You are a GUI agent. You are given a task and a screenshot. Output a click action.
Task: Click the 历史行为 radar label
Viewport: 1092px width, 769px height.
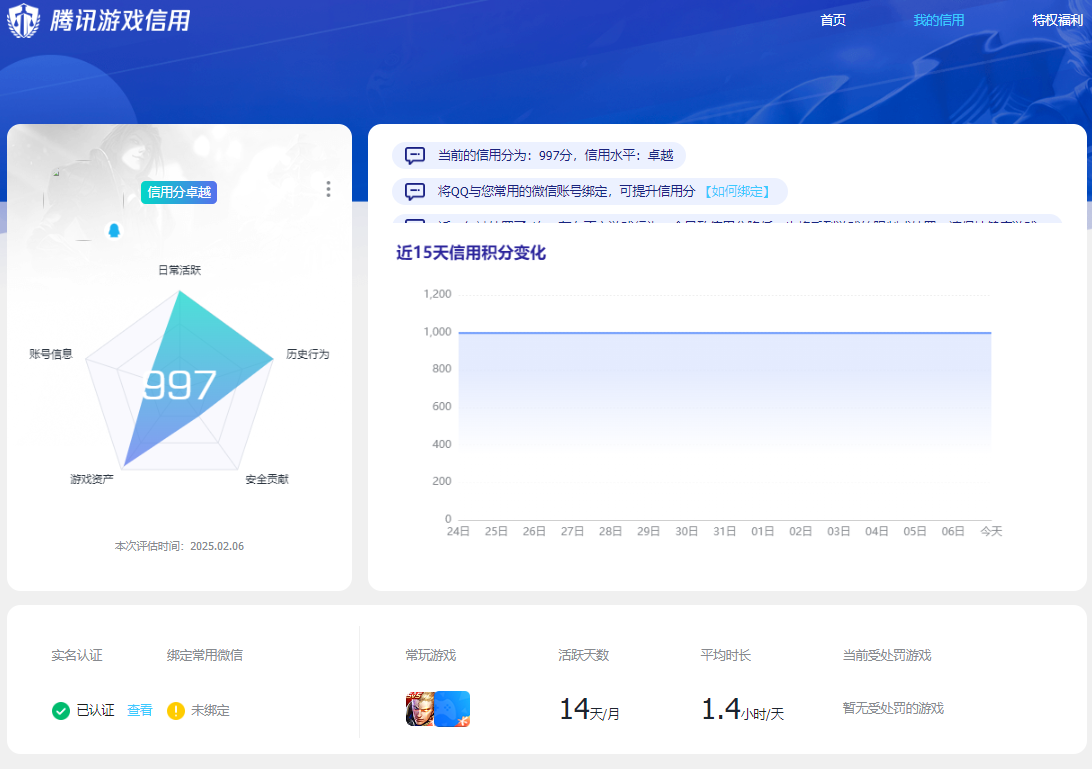[308, 355]
